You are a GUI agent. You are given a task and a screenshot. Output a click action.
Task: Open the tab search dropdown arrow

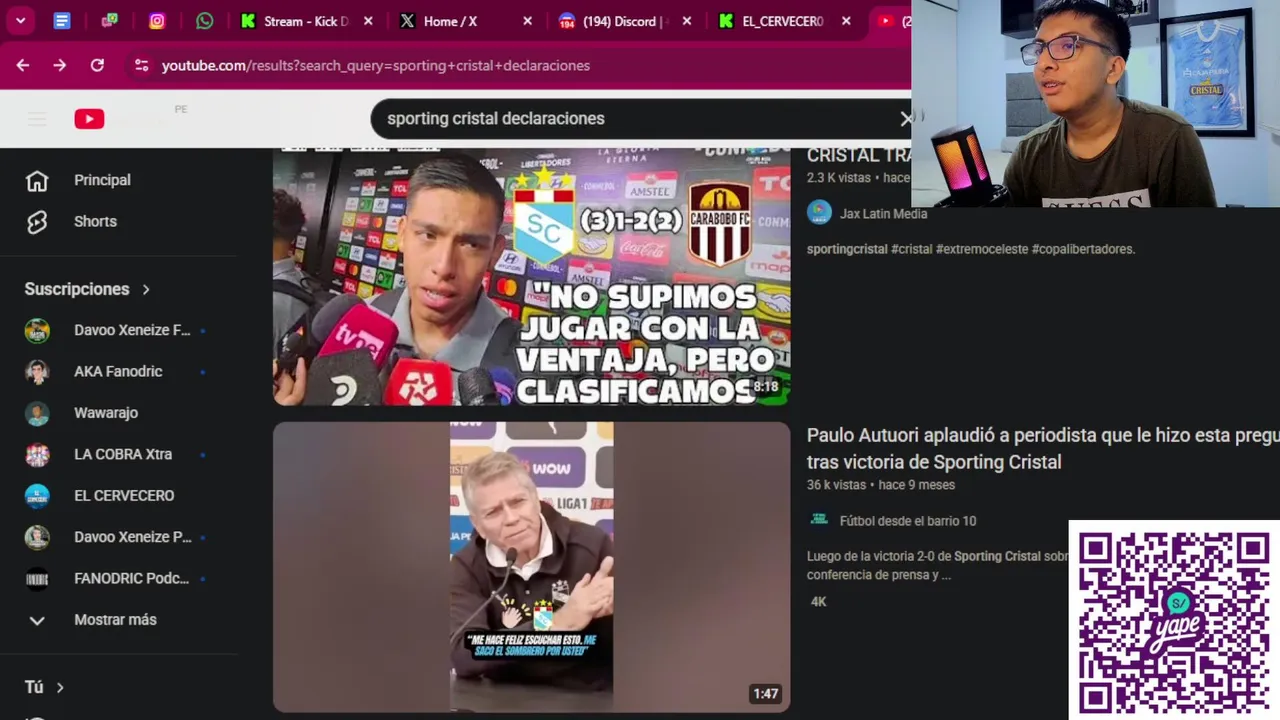click(x=20, y=21)
